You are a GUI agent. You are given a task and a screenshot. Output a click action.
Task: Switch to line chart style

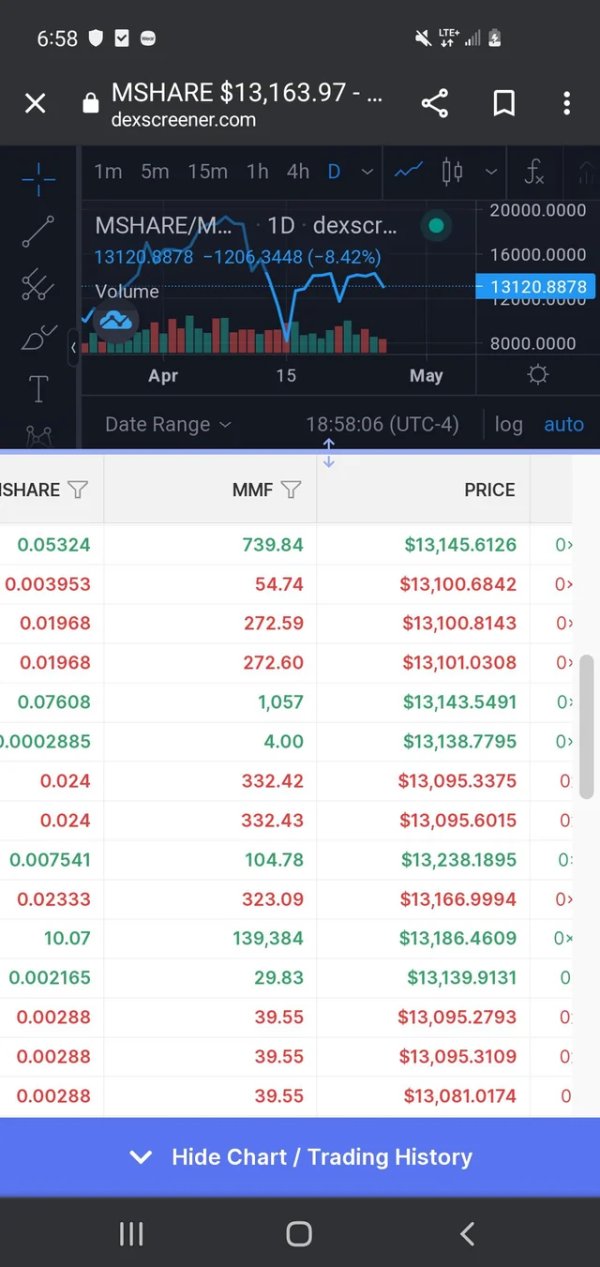pyautogui.click(x=408, y=172)
